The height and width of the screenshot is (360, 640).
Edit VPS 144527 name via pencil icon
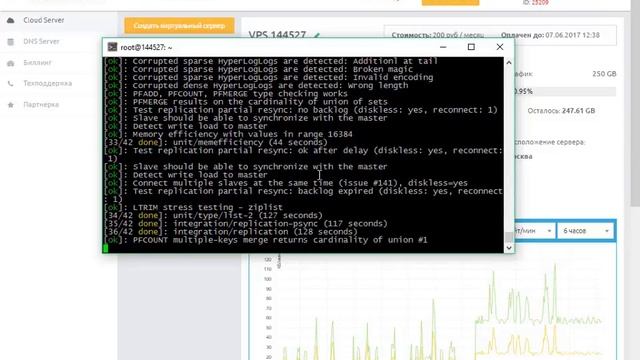pyautogui.click(x=316, y=35)
